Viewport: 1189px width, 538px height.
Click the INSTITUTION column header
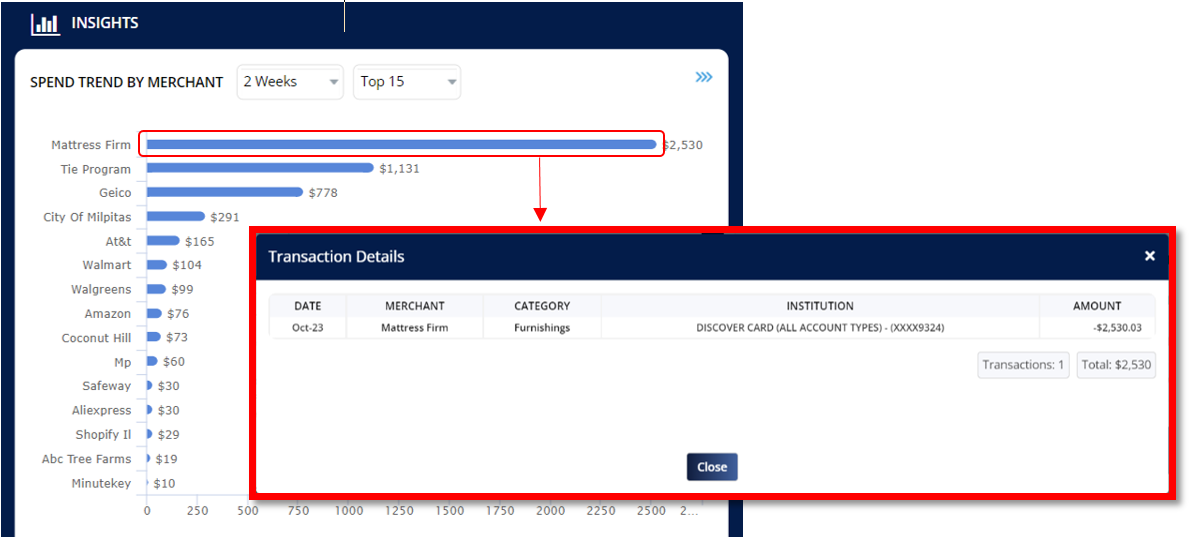(x=820, y=306)
